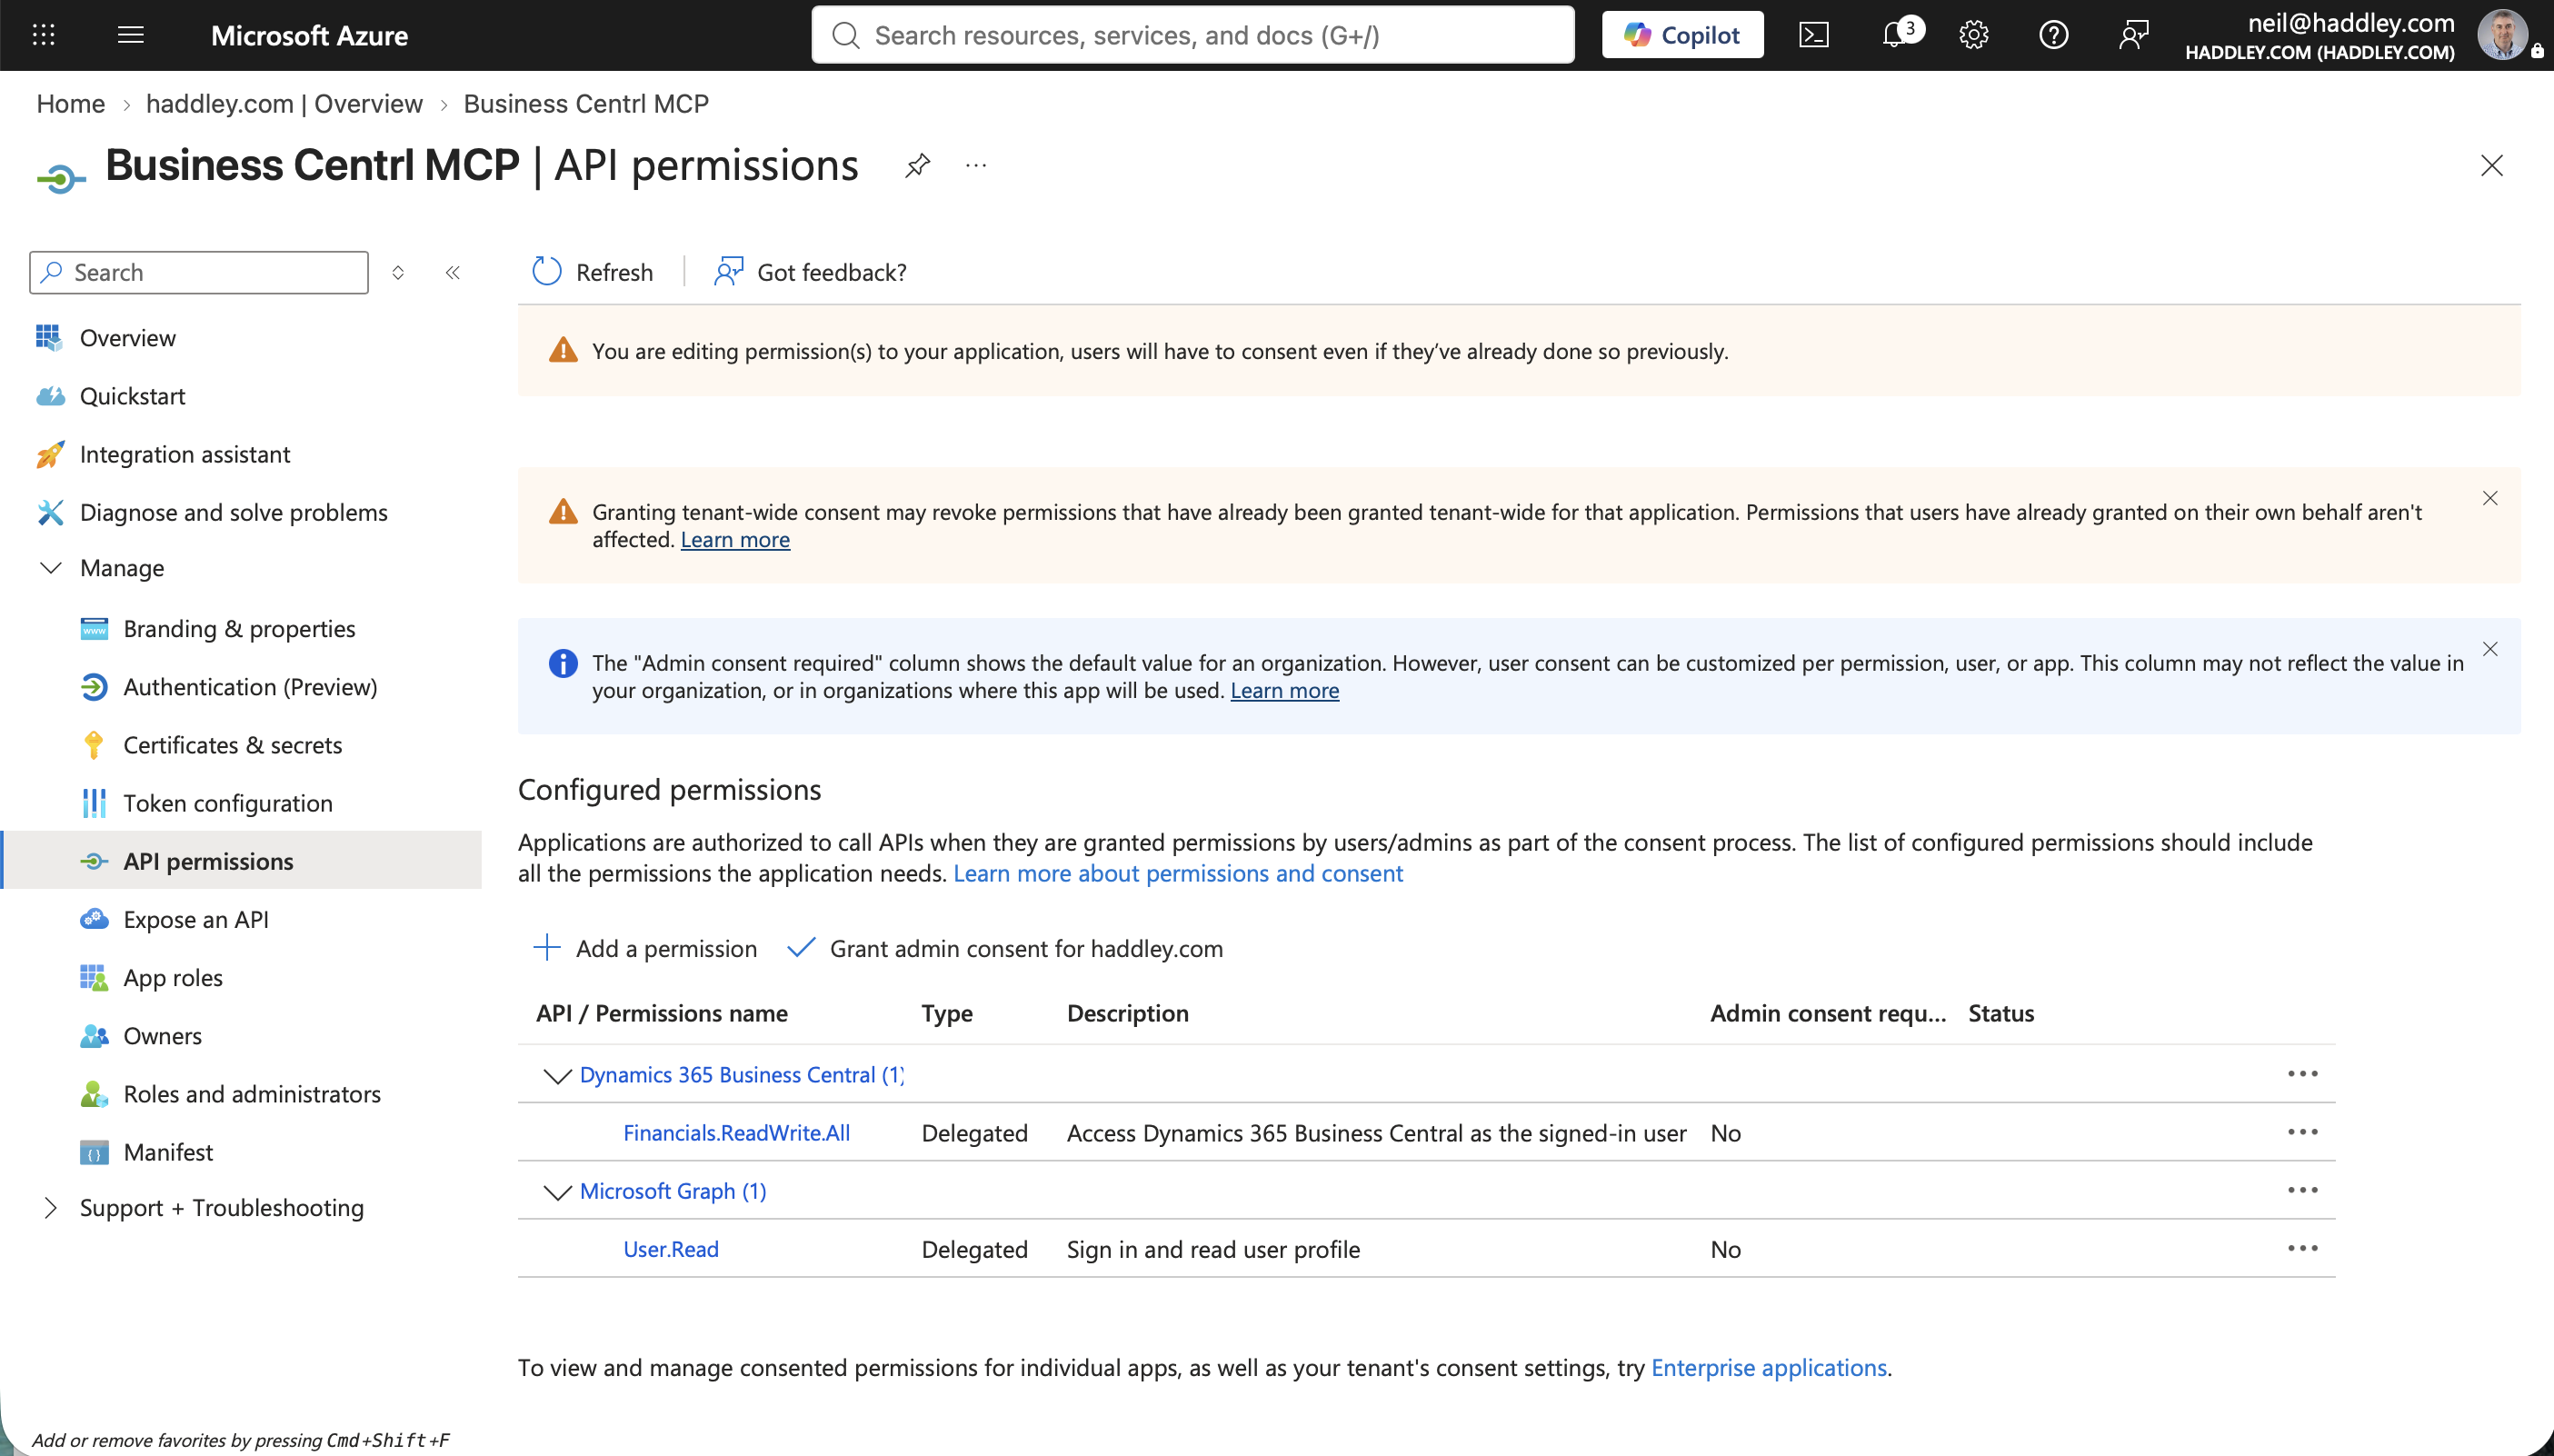2554x1456 pixels.
Task: Open the Enterprise applications link
Action: tap(1768, 1367)
